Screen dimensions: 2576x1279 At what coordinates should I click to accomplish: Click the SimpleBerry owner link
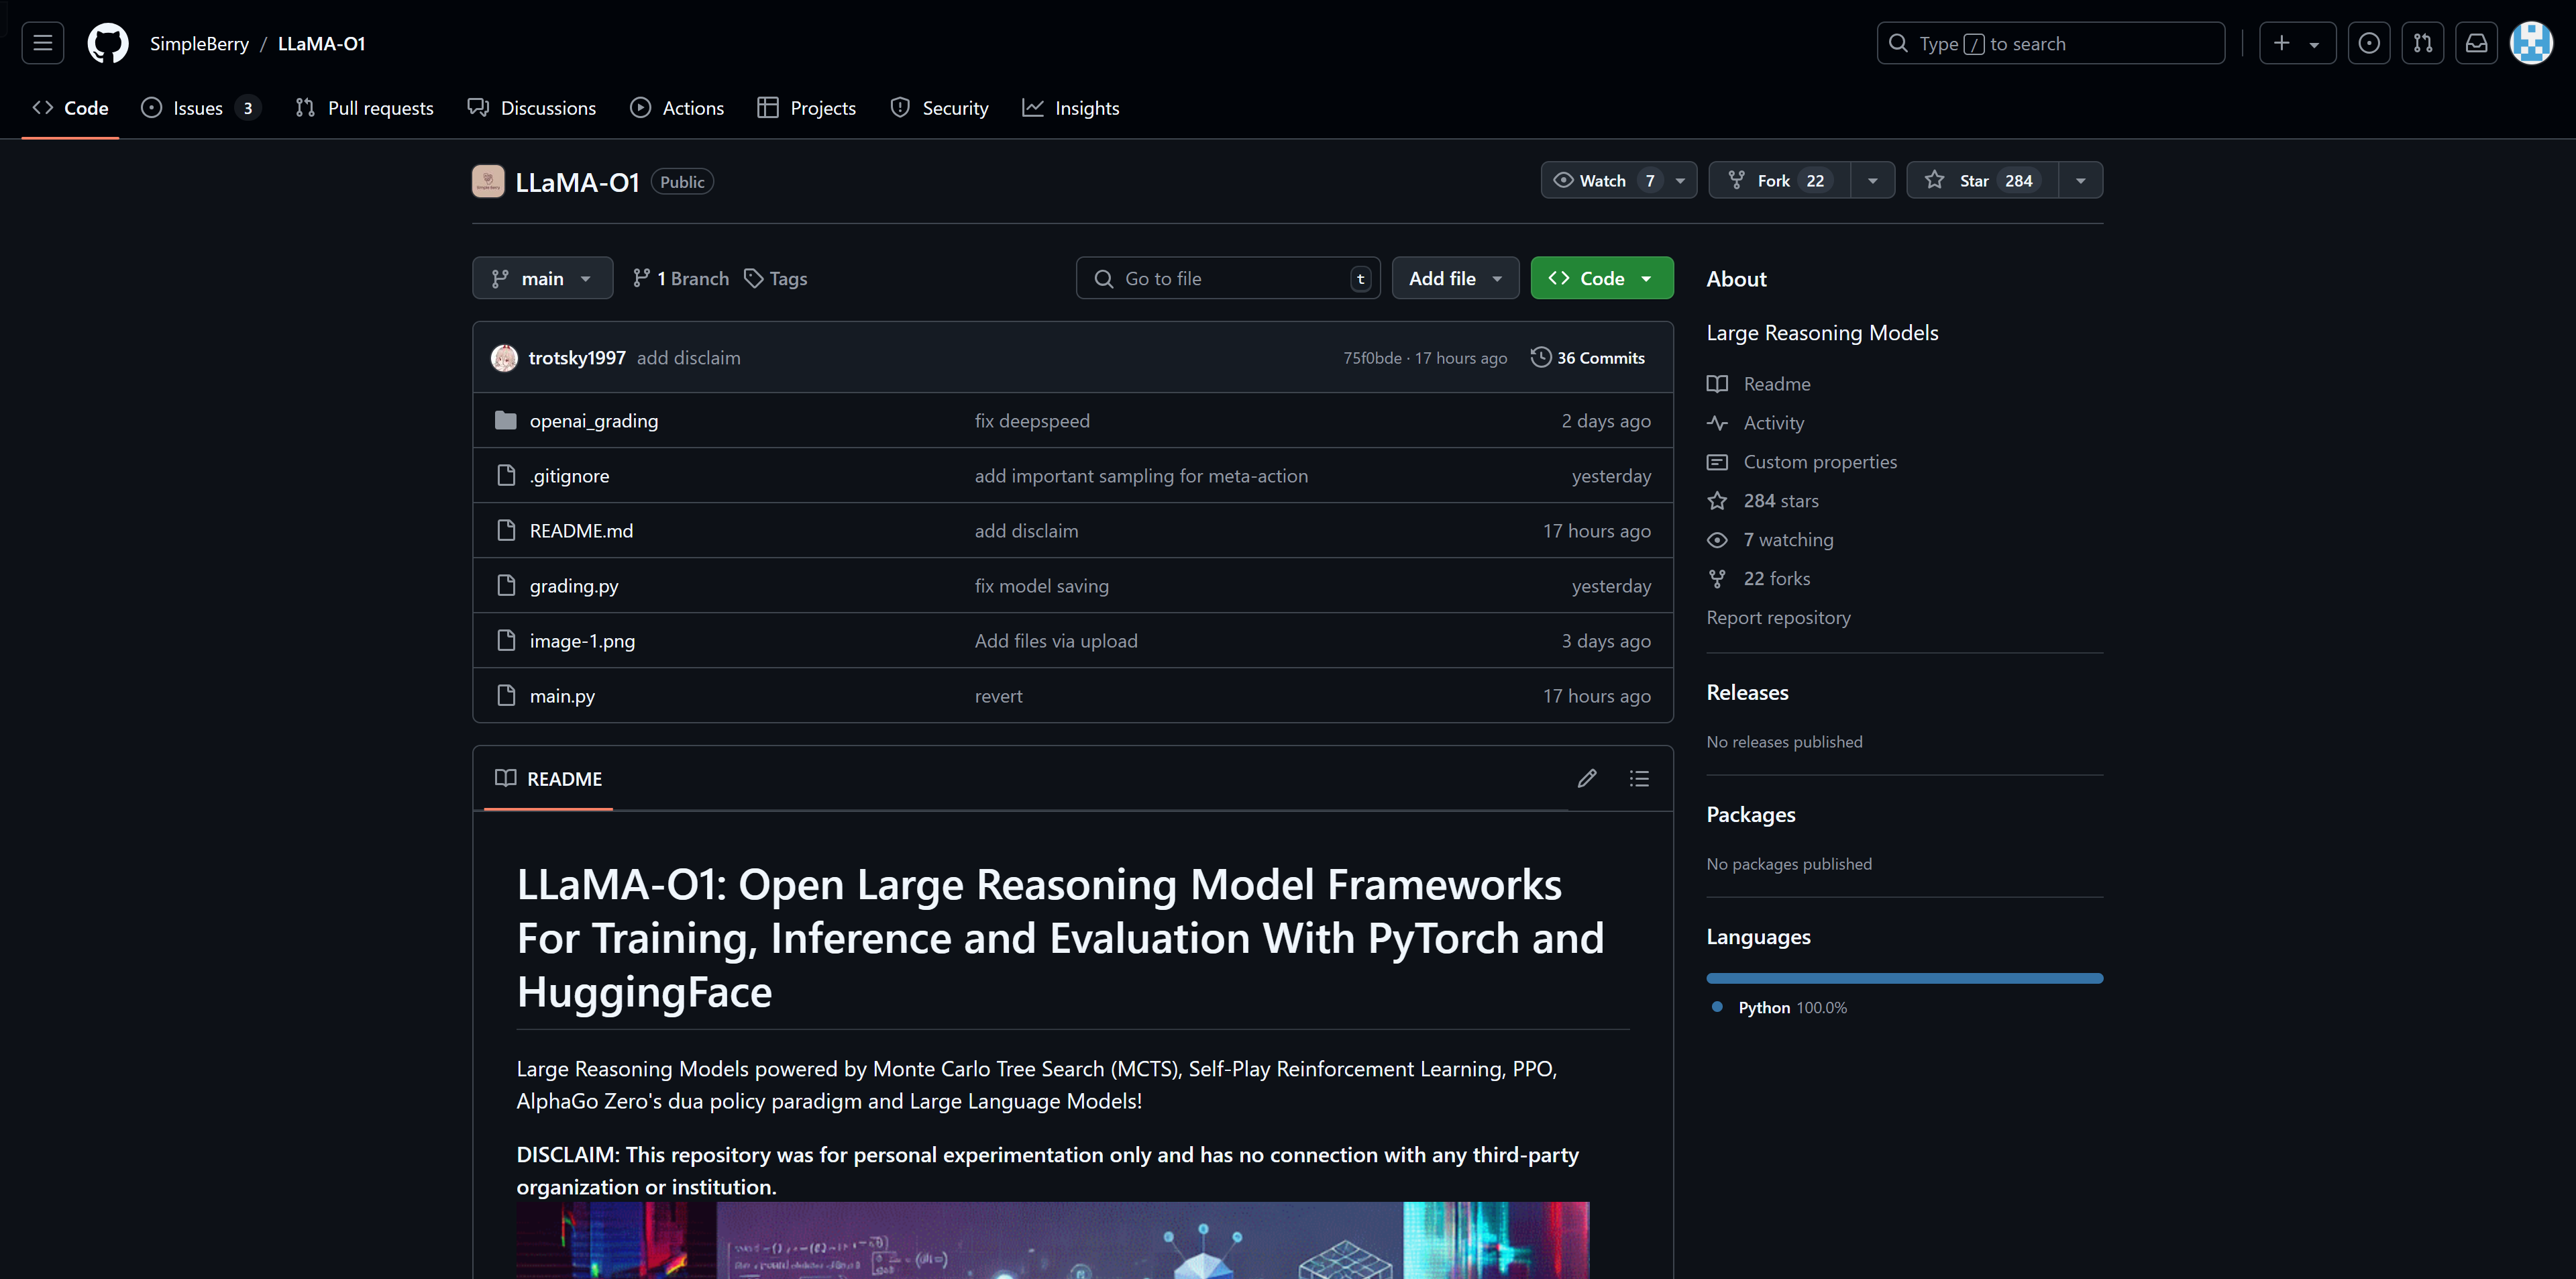pos(199,43)
